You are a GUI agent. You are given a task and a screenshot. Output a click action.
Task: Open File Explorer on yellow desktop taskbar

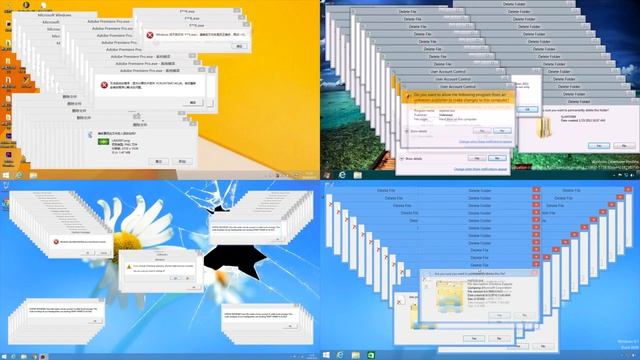[33, 176]
